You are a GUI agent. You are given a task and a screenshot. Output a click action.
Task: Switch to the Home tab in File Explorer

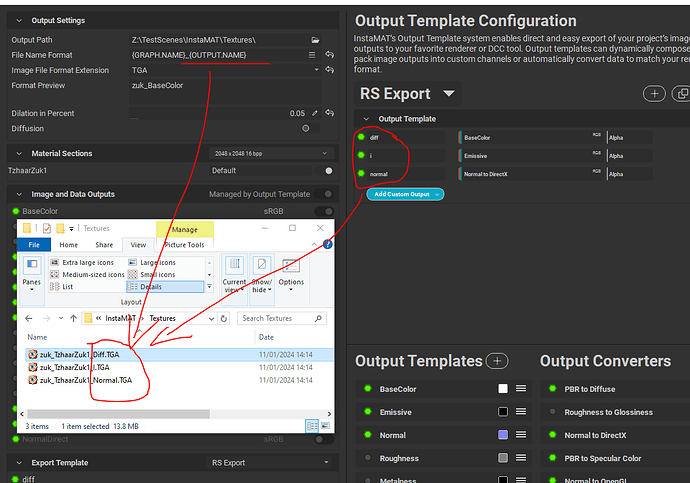(68, 244)
